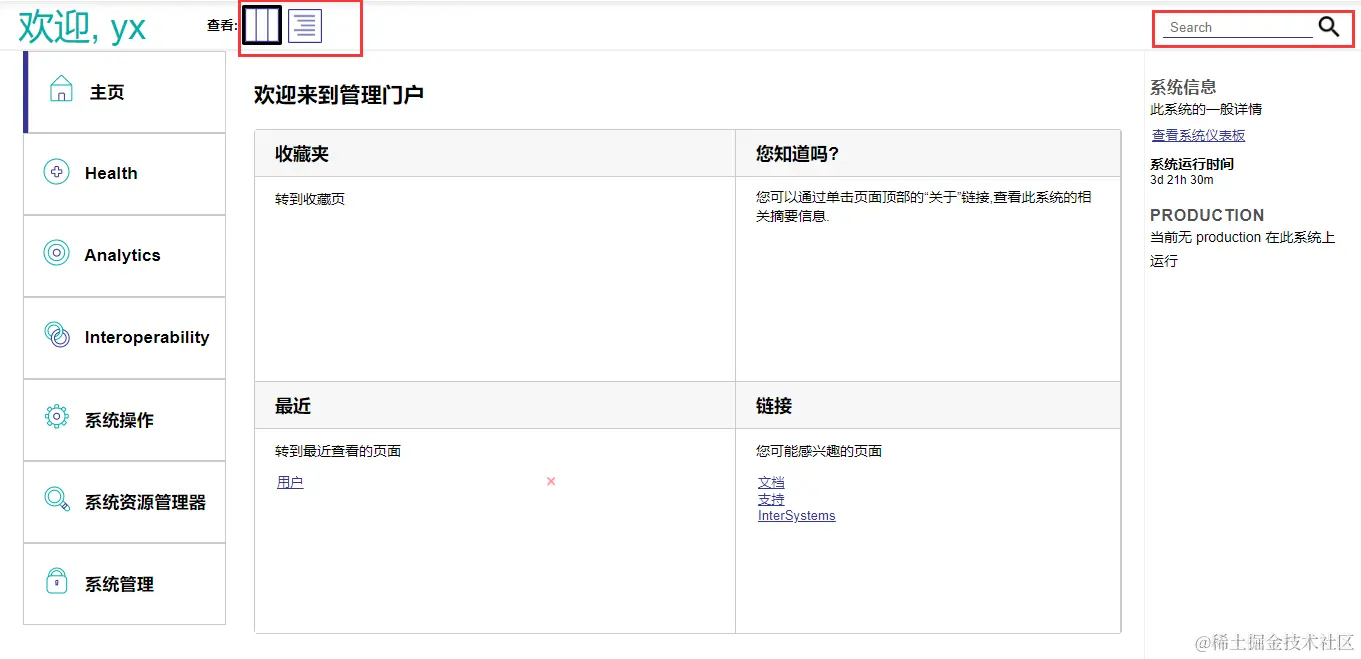1361x659 pixels.
Task: Open the Analytics menu
Action: [125, 256]
